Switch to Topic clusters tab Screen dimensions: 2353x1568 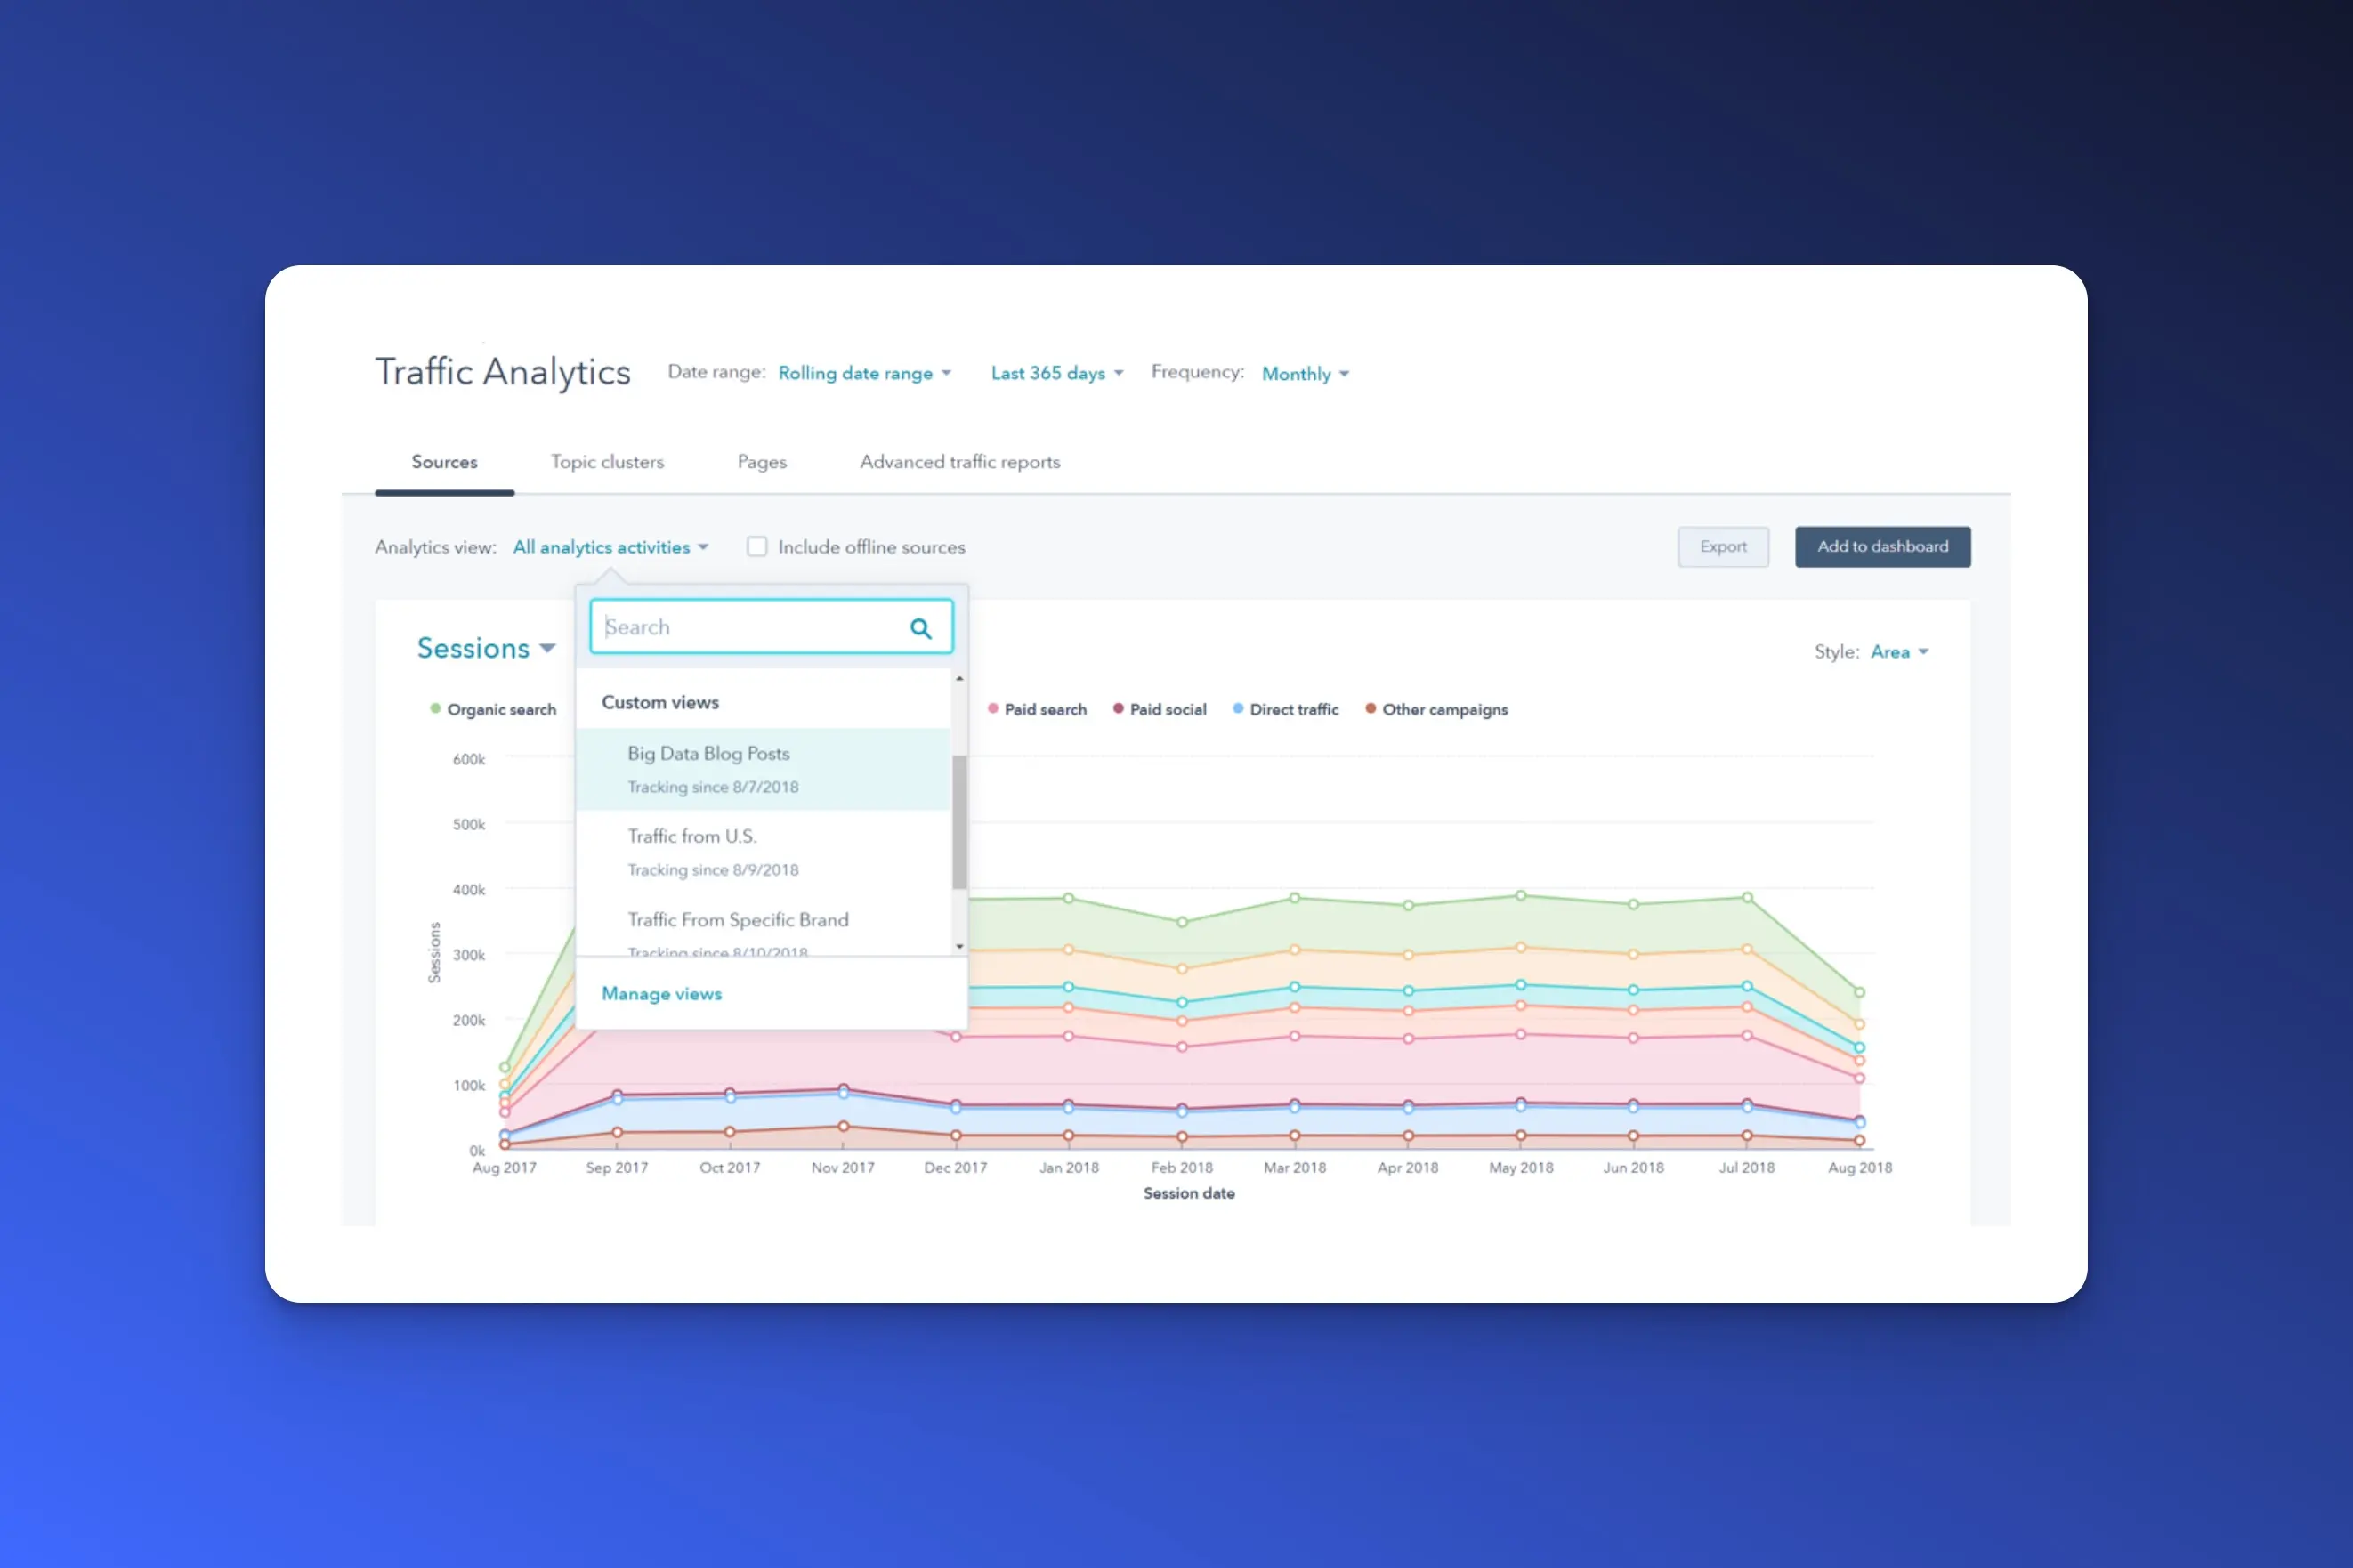tap(607, 462)
